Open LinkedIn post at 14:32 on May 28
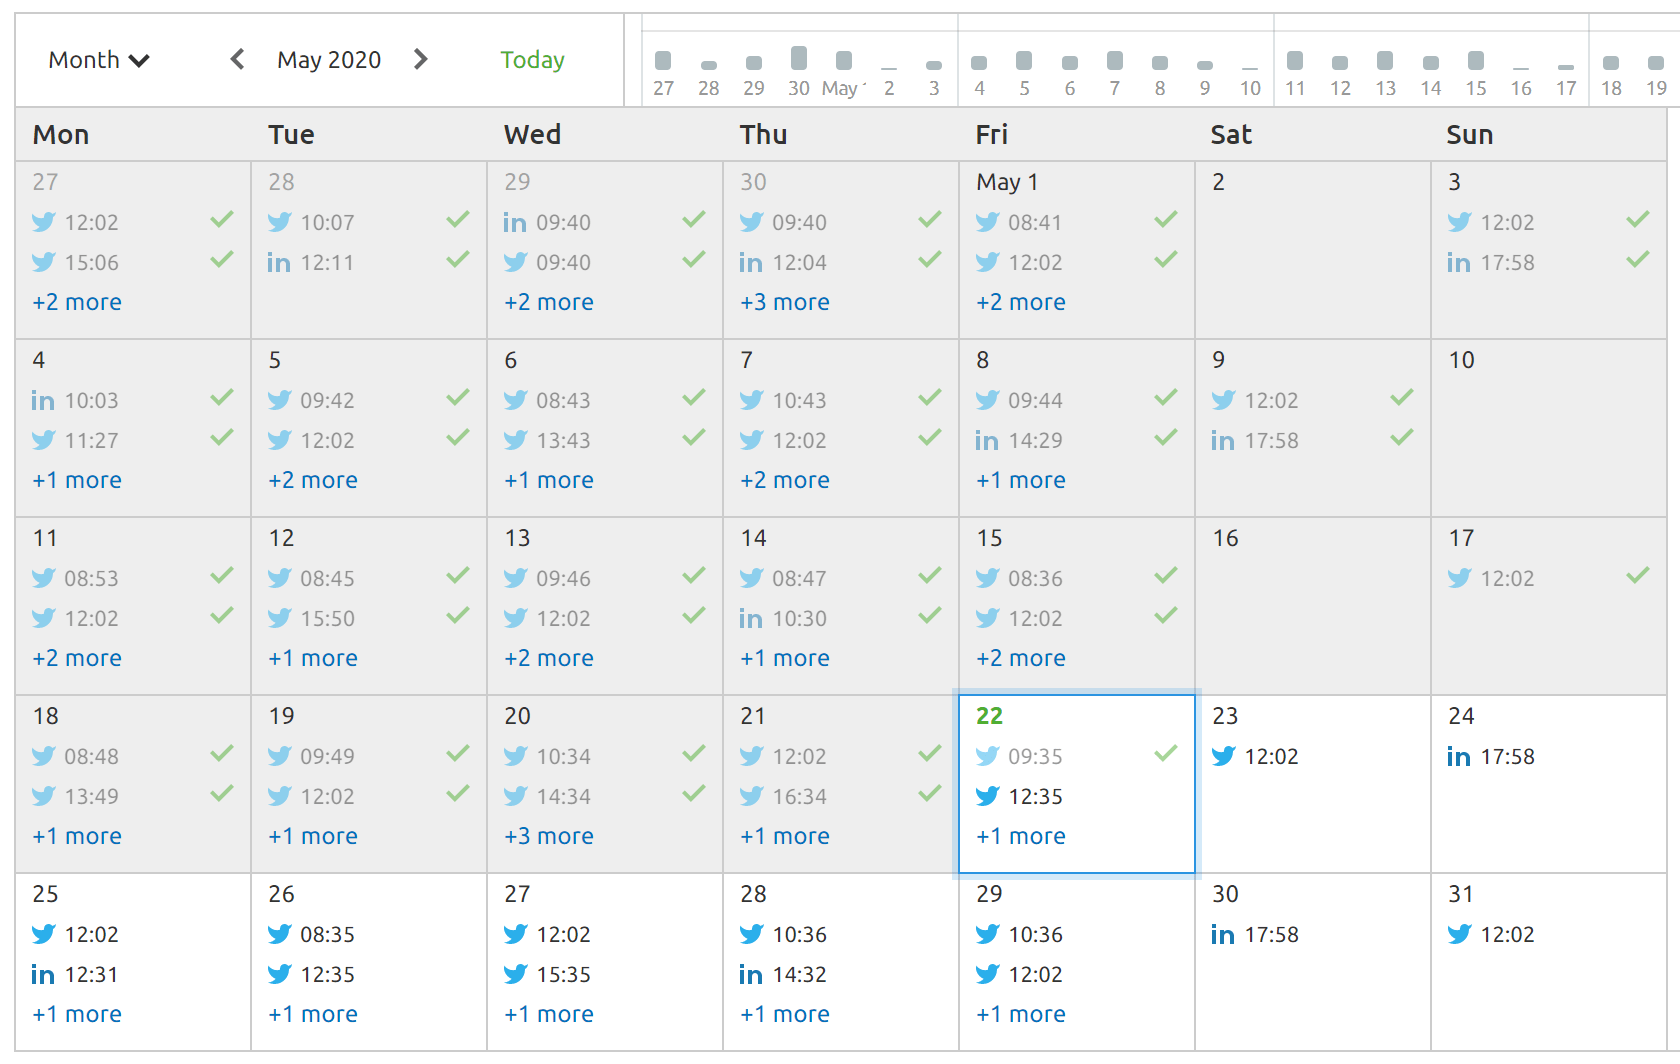 pos(783,974)
